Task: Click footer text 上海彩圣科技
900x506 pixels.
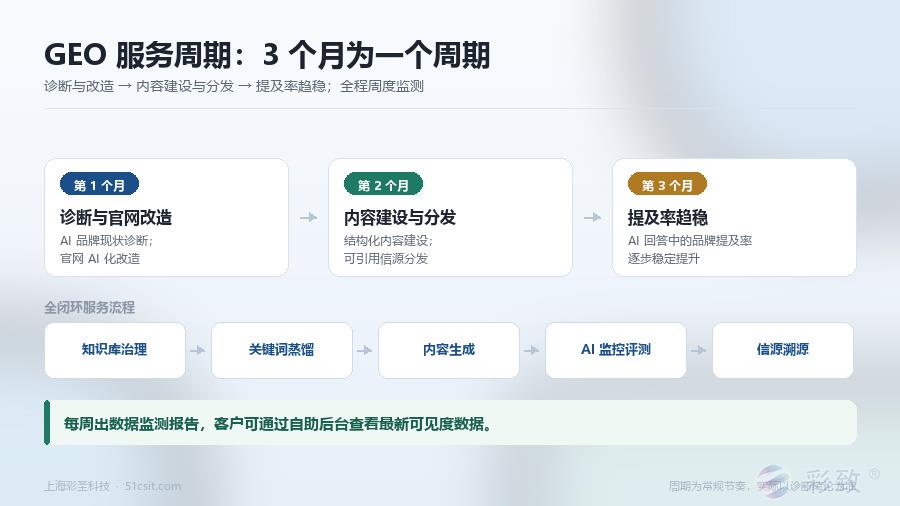Action: [x=77, y=486]
